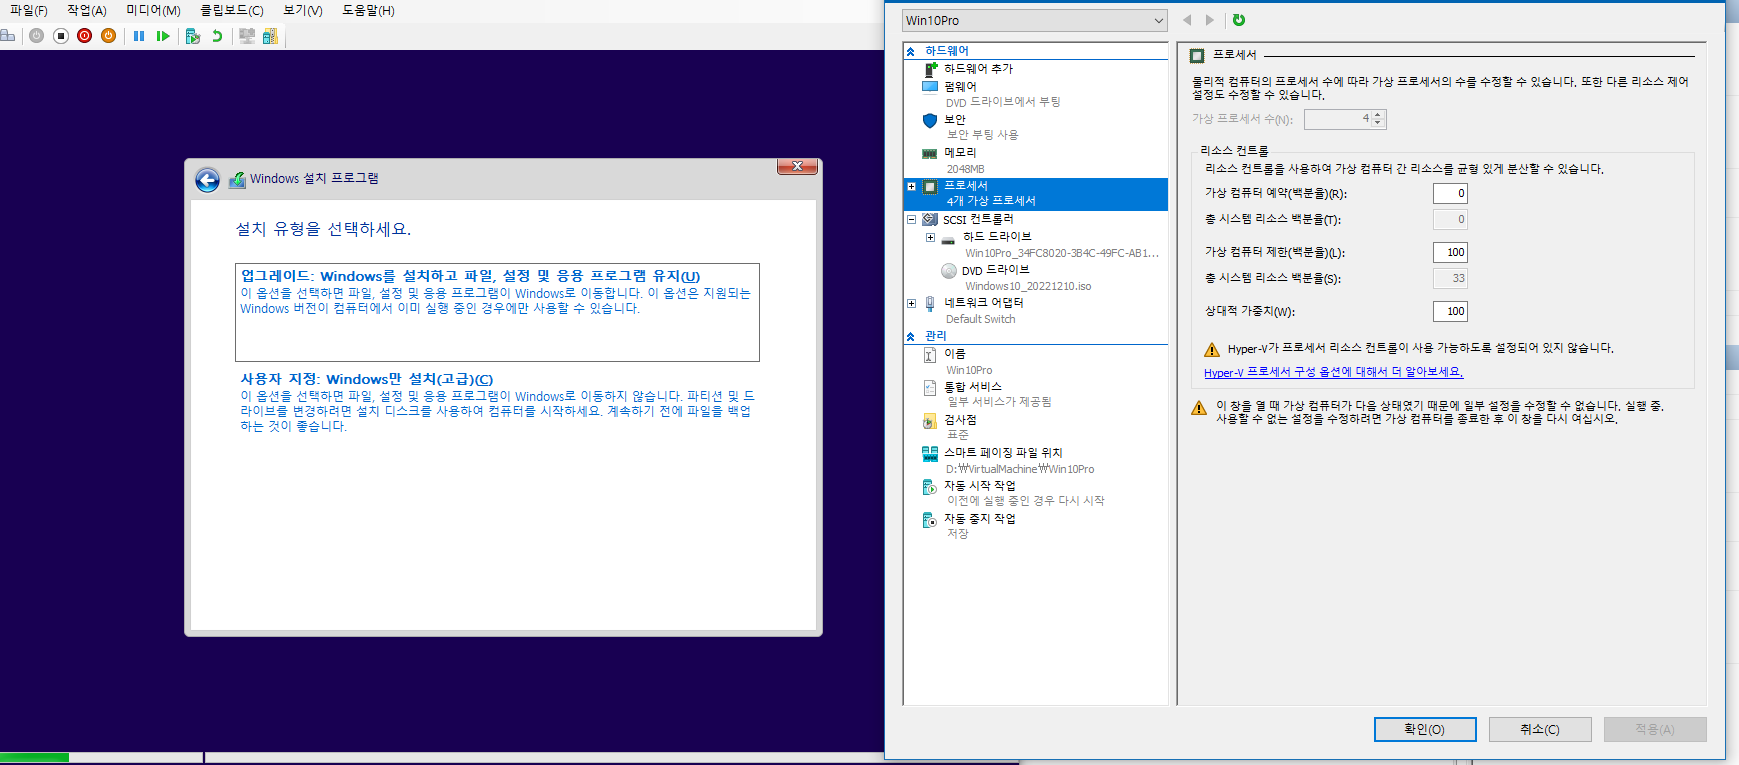Select the Hard Drive (하드 드라이브) item
This screenshot has height=765, width=1739.
pyautogui.click(x=997, y=237)
